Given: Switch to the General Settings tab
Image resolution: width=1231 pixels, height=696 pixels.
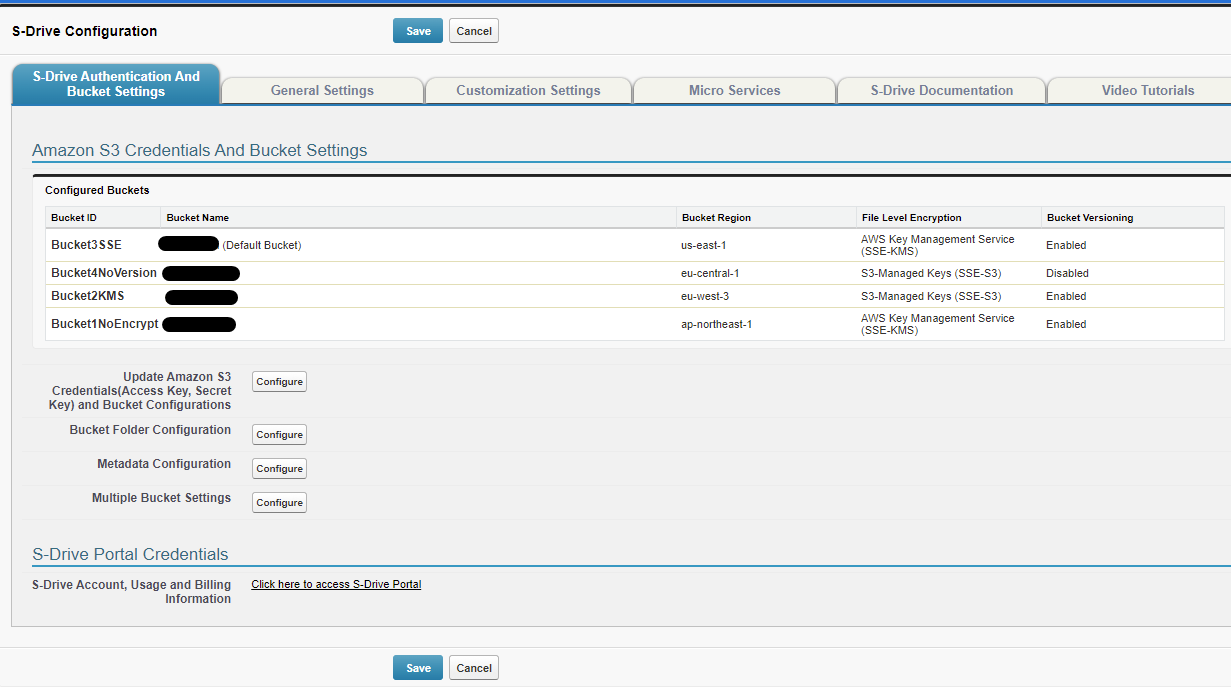Looking at the screenshot, I should tap(322, 90).
